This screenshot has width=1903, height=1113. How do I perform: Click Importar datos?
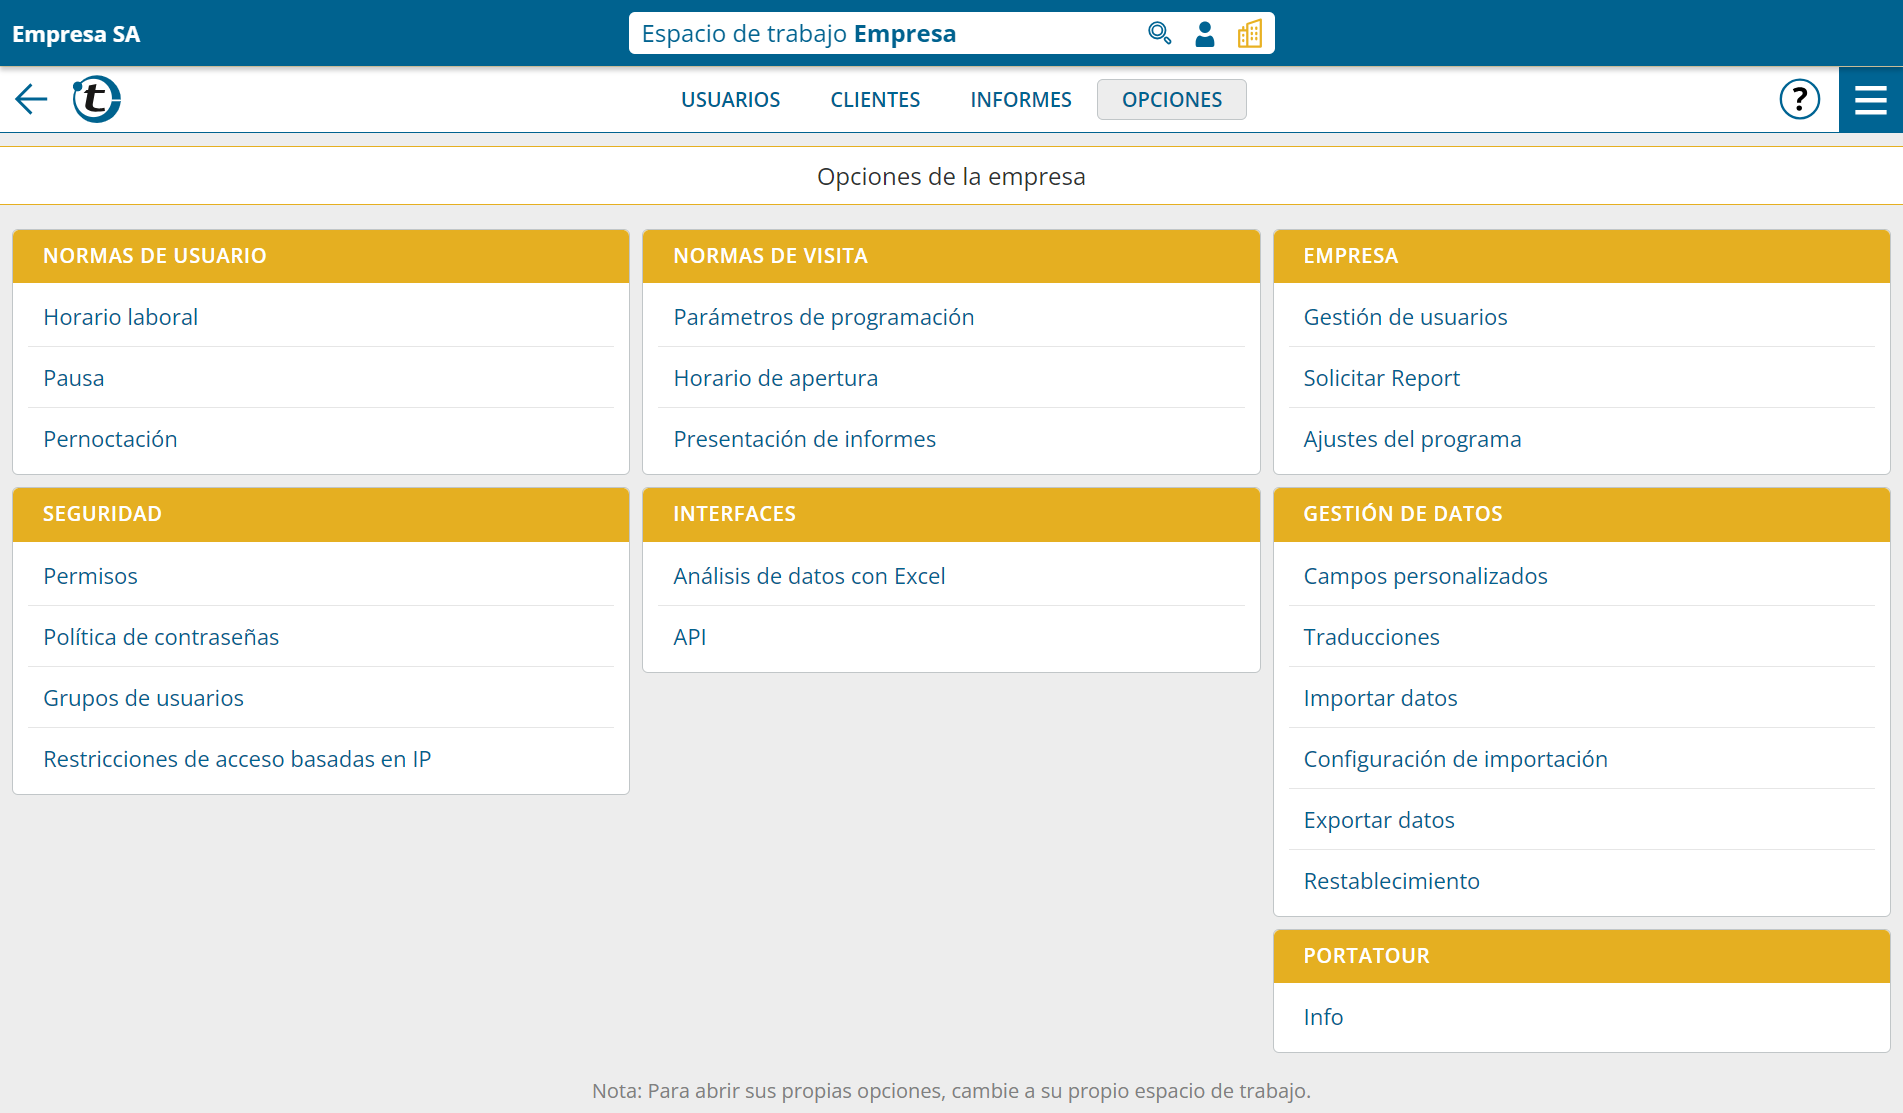(1581, 698)
